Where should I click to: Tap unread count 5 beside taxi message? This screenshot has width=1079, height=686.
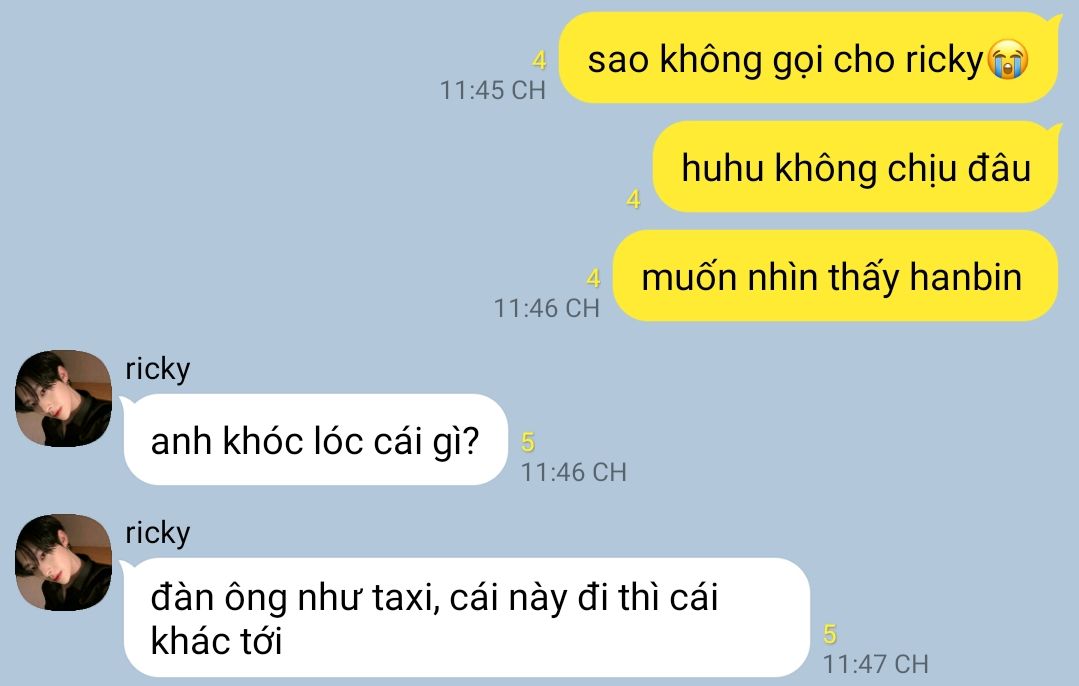830,634
